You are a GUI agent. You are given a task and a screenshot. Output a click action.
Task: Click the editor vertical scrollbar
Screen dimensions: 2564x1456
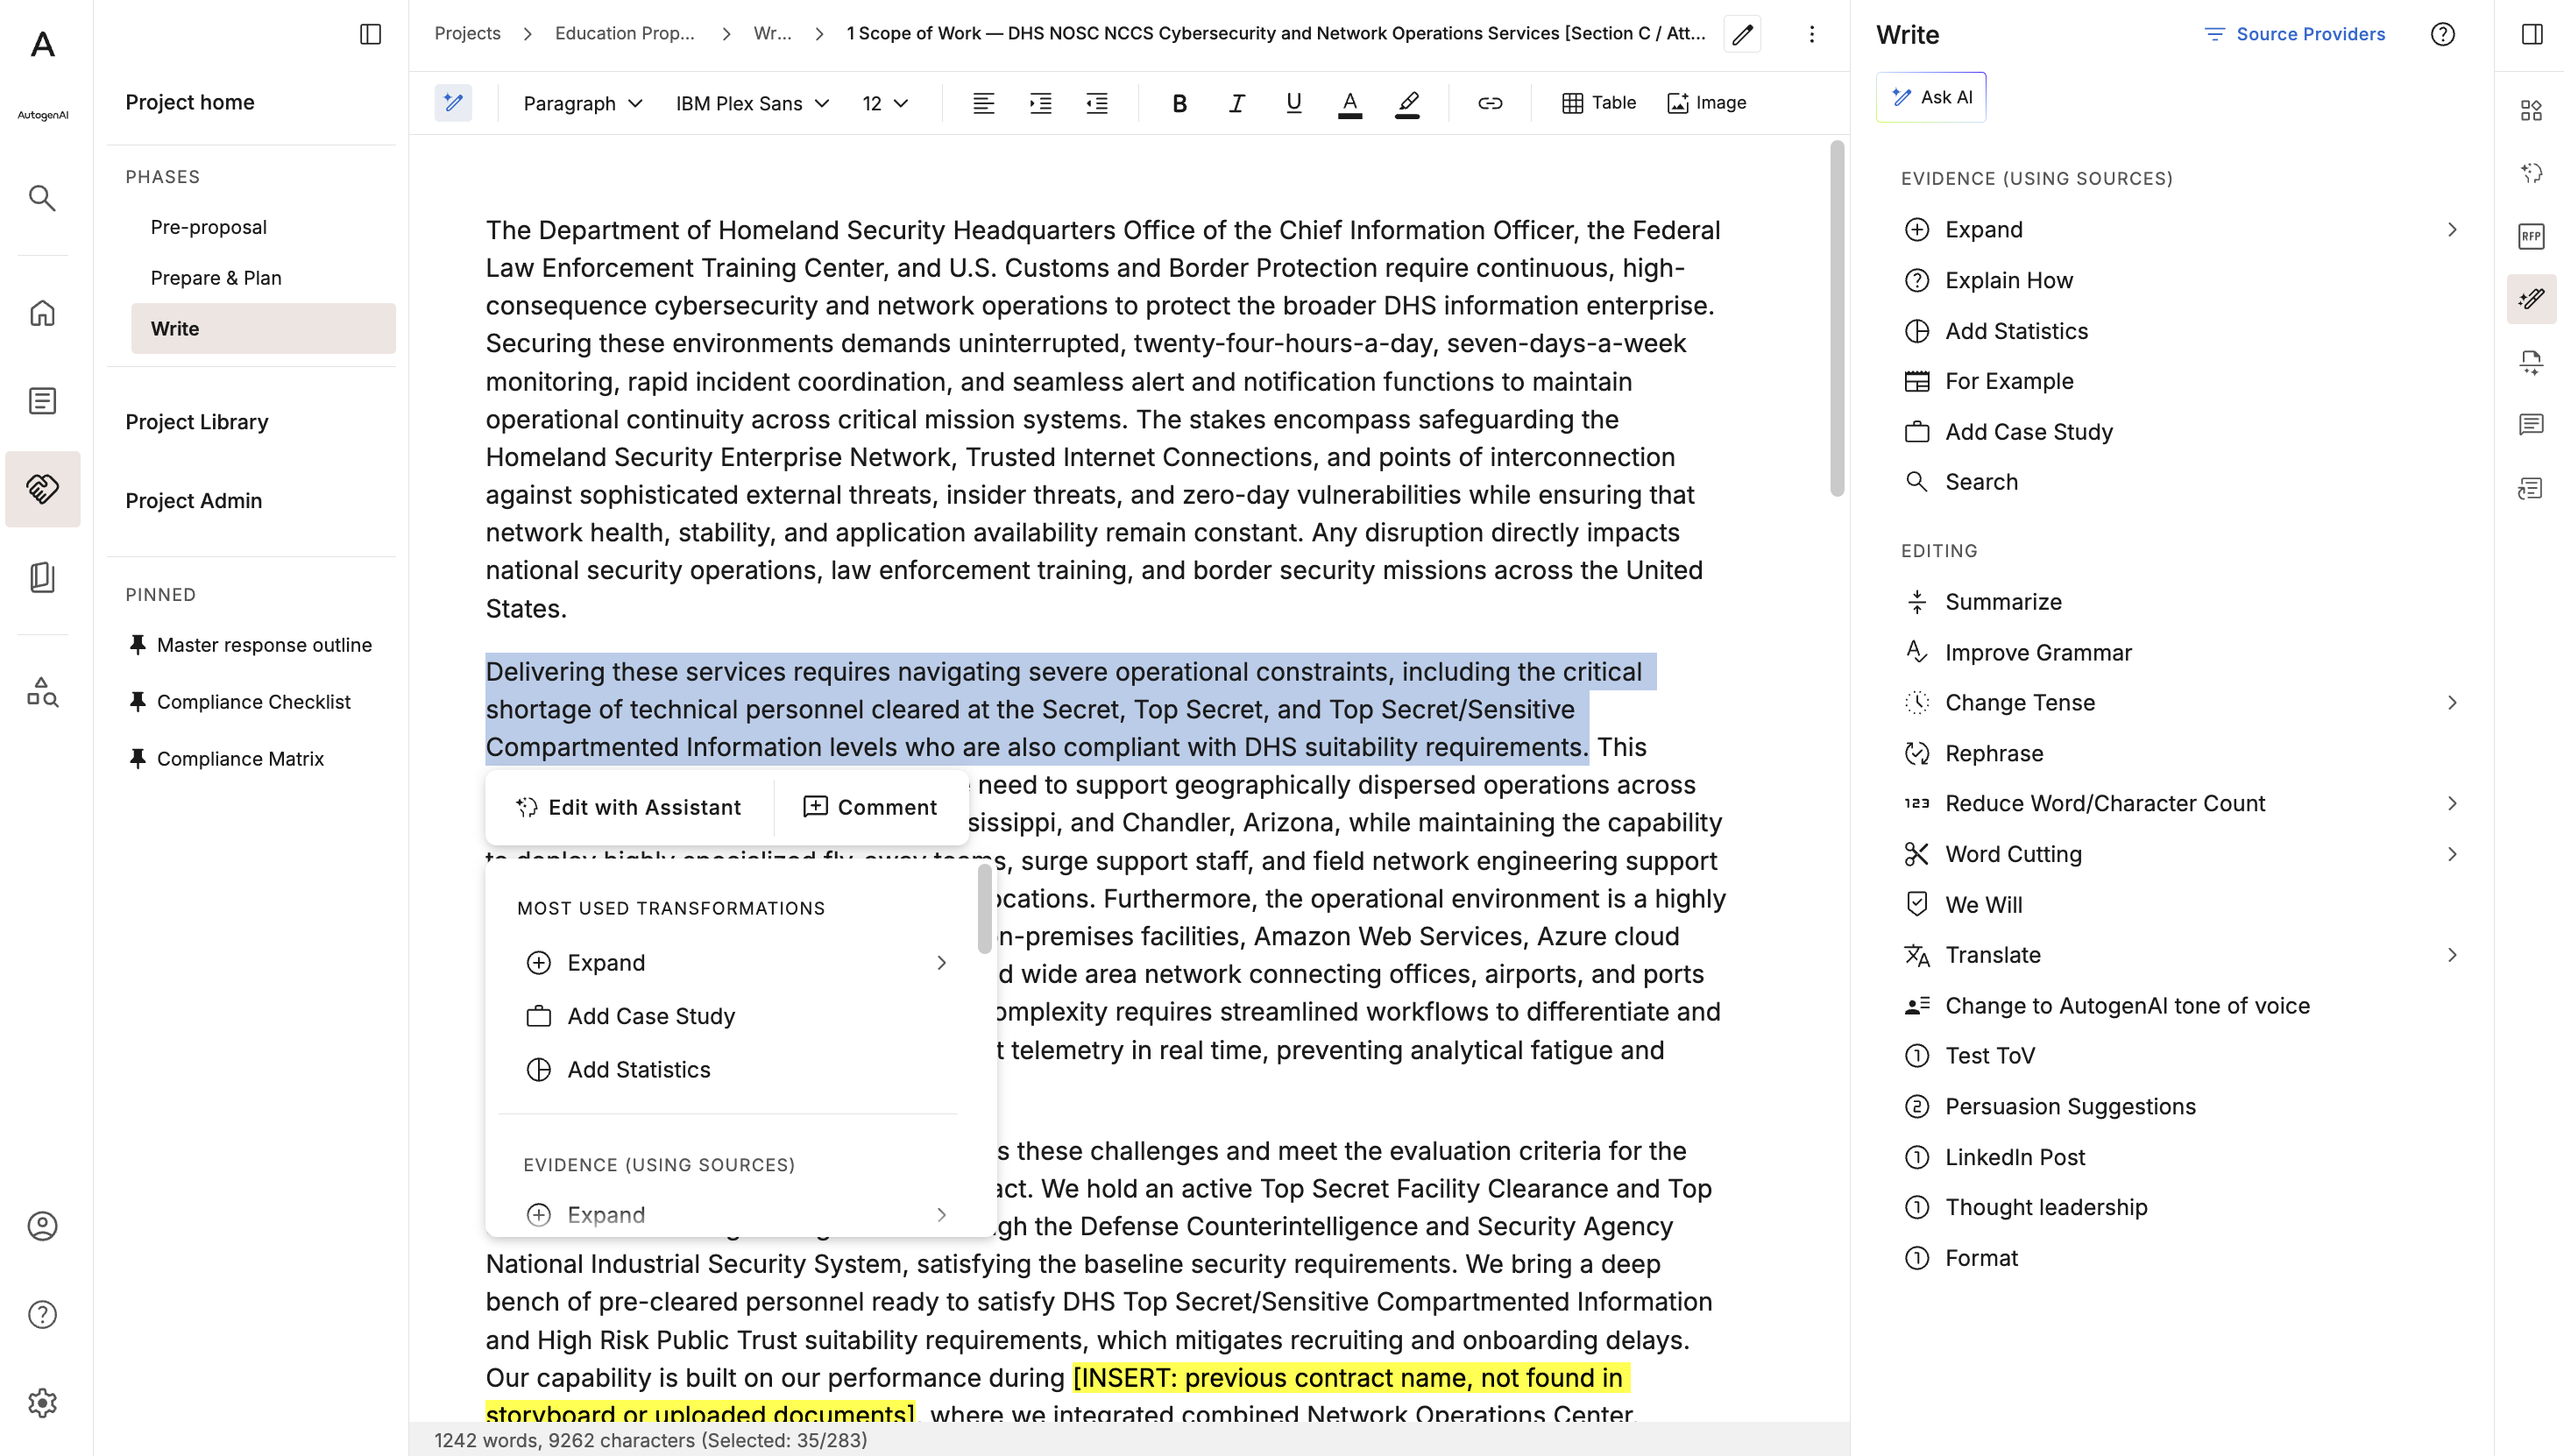pyautogui.click(x=1837, y=318)
